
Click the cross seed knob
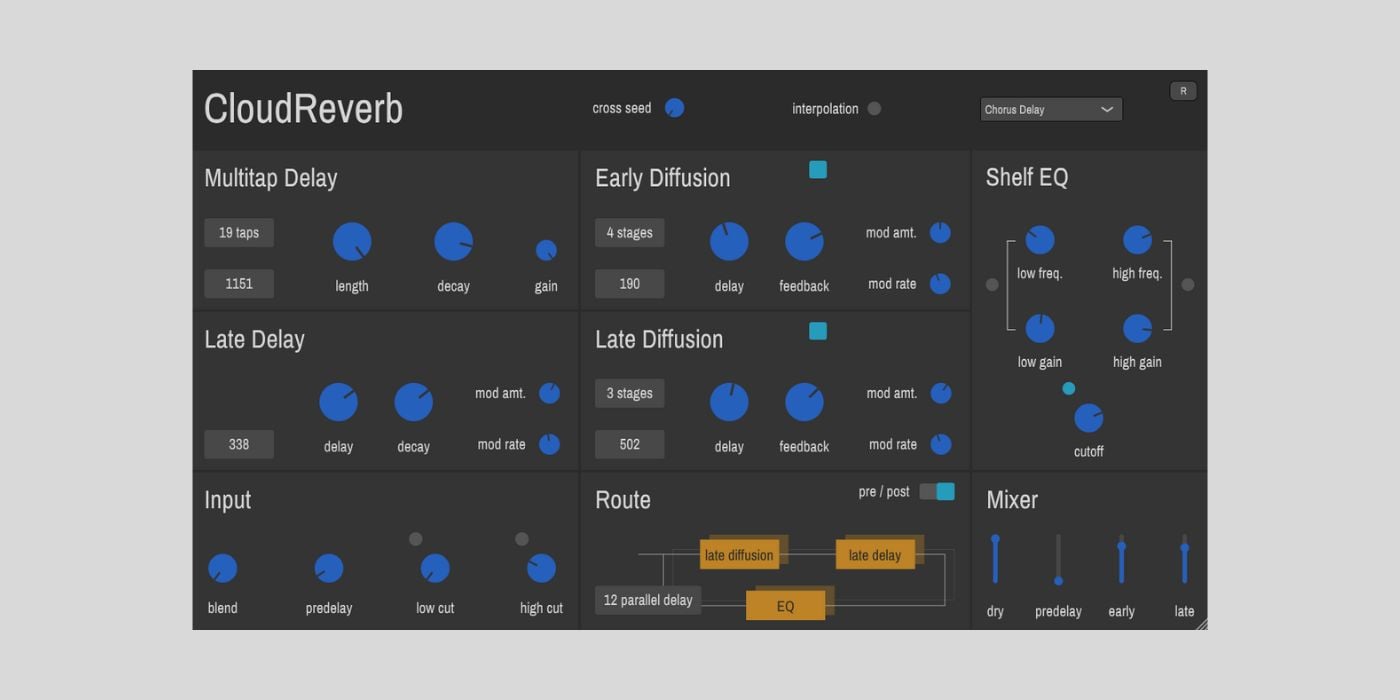pyautogui.click(x=674, y=108)
